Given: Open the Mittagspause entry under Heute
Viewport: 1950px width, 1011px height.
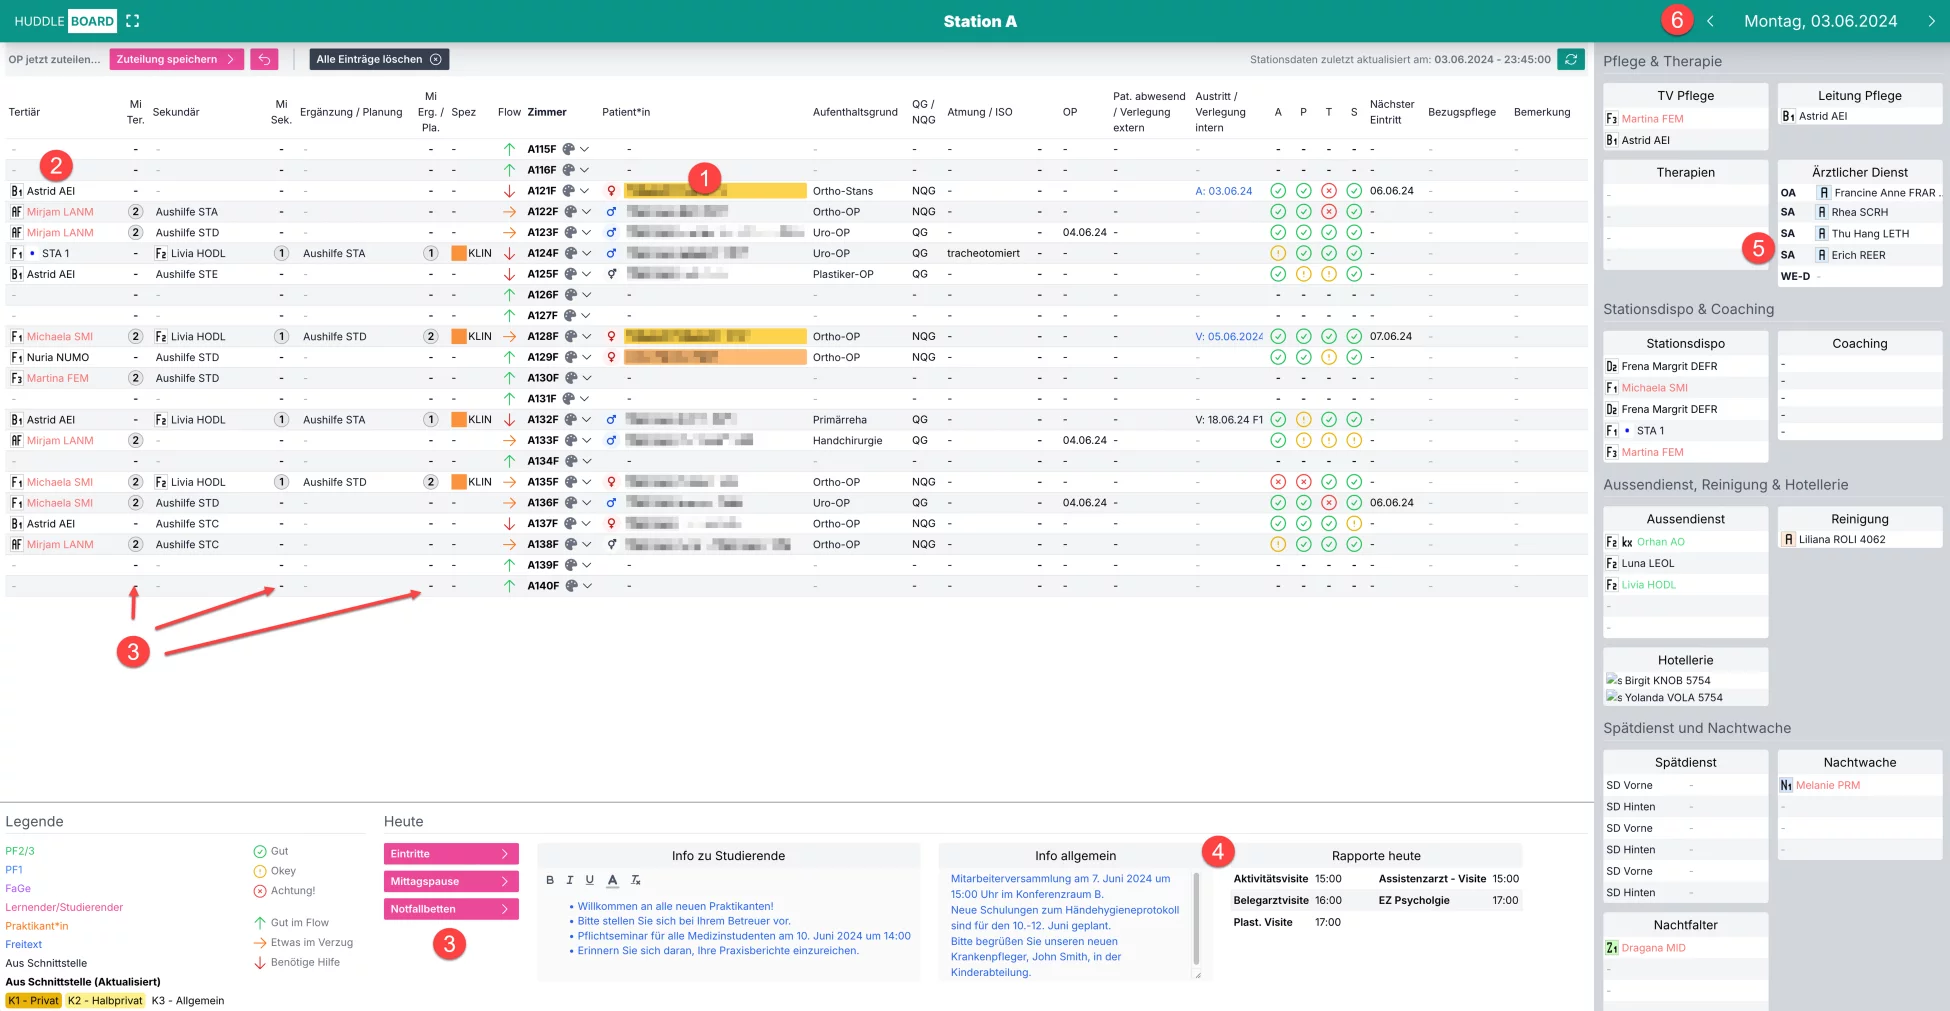Looking at the screenshot, I should point(450,881).
